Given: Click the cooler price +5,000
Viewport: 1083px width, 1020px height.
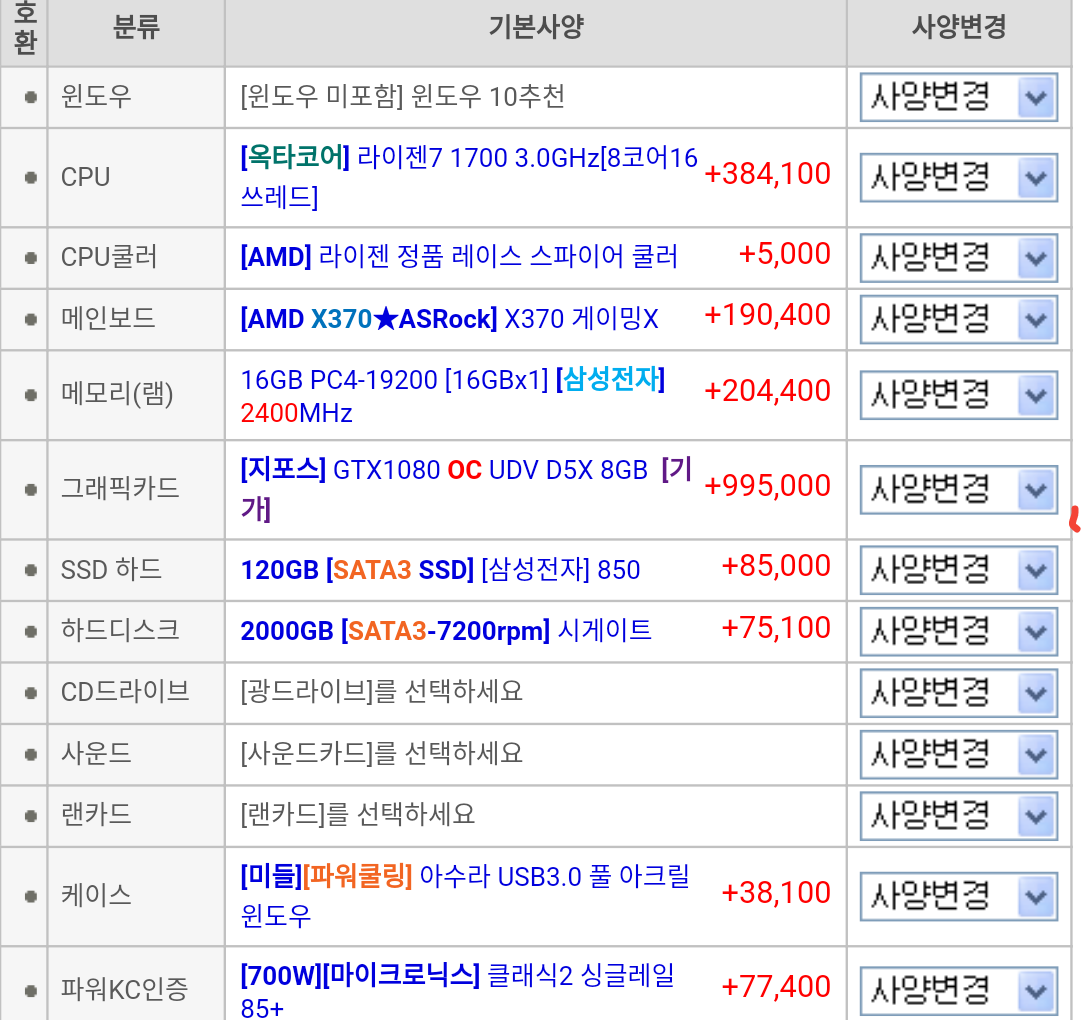Looking at the screenshot, I should click(x=785, y=253).
